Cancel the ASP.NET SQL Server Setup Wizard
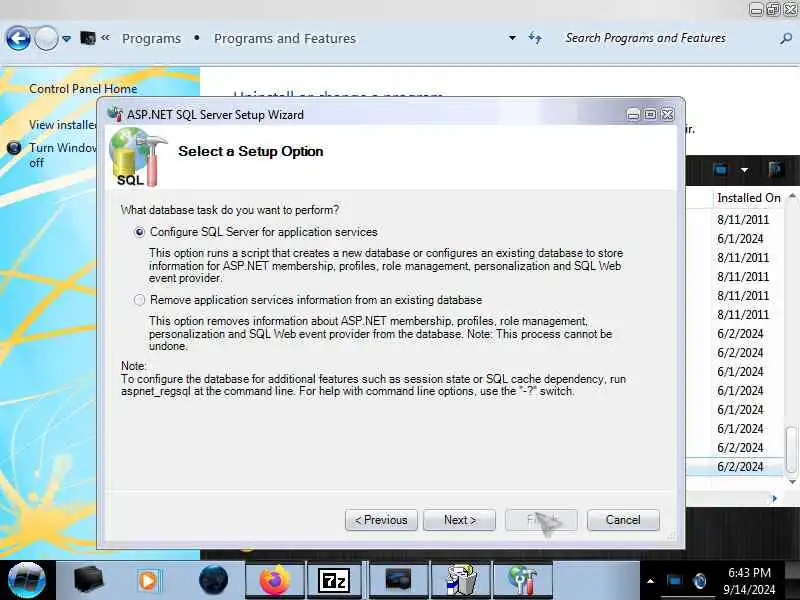 623,520
